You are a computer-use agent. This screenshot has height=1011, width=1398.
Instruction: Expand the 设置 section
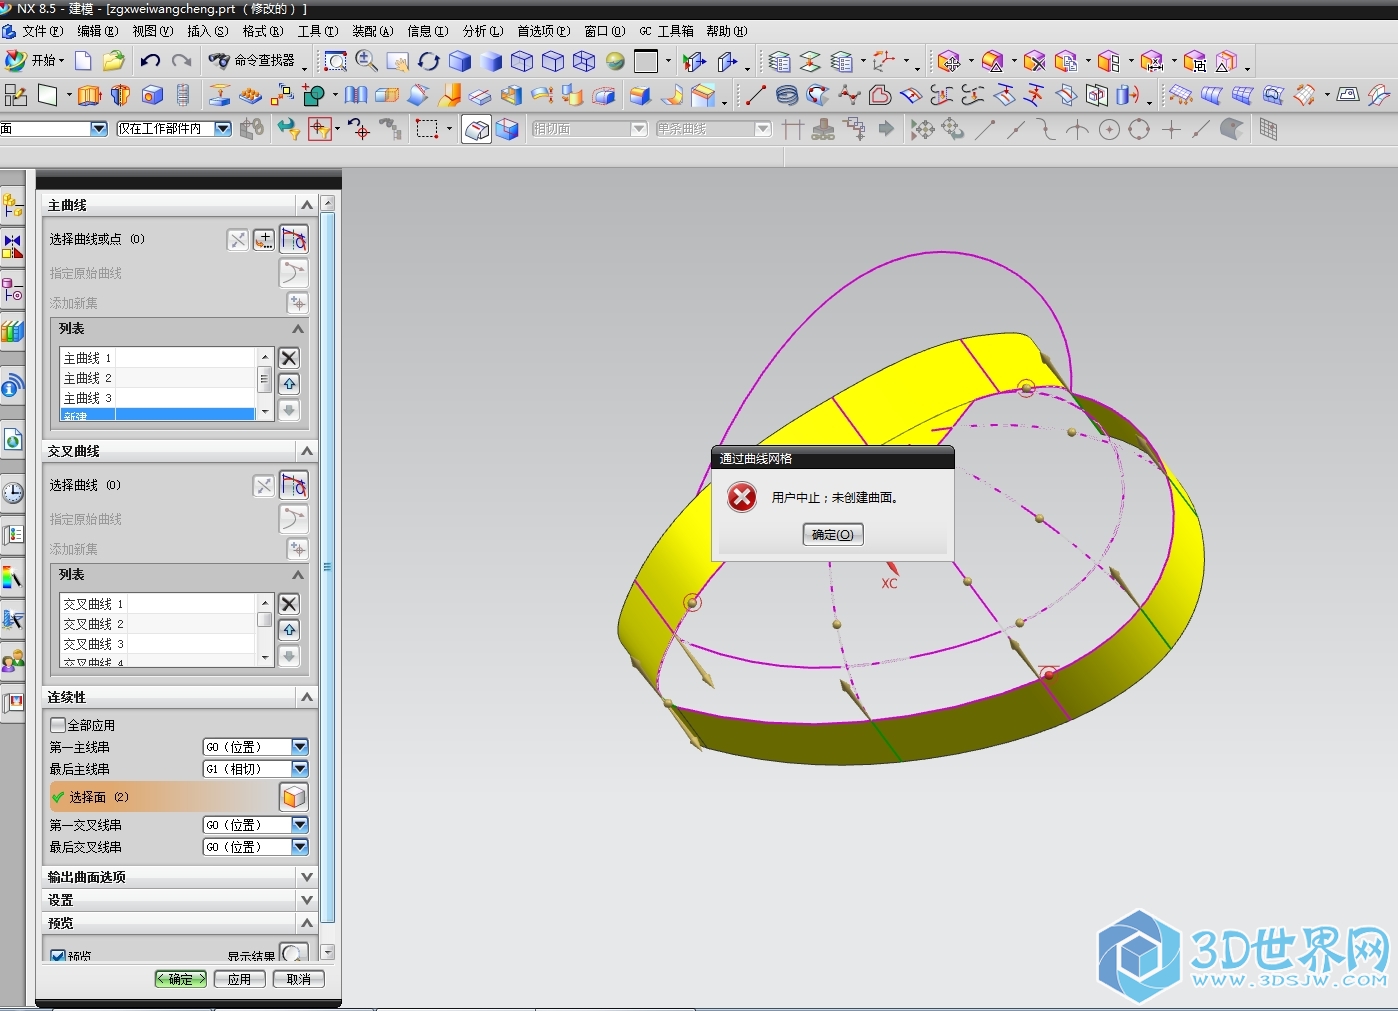point(307,900)
